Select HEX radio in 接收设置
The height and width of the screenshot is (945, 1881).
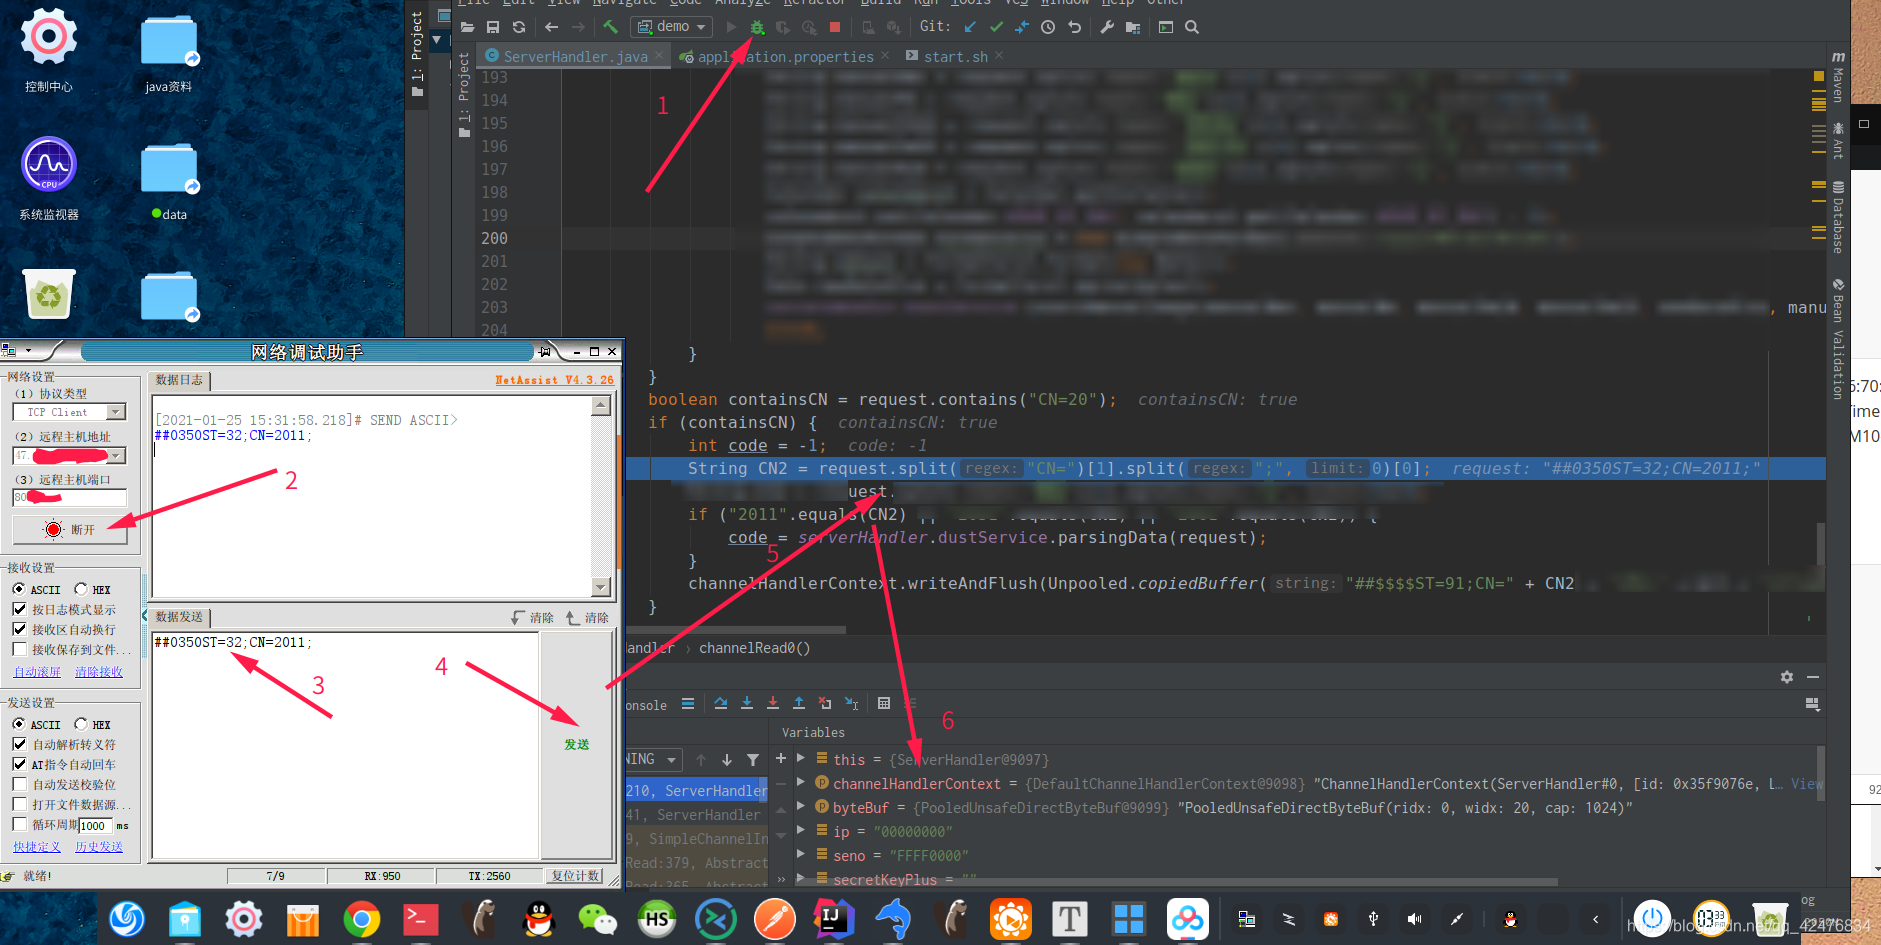coord(80,590)
